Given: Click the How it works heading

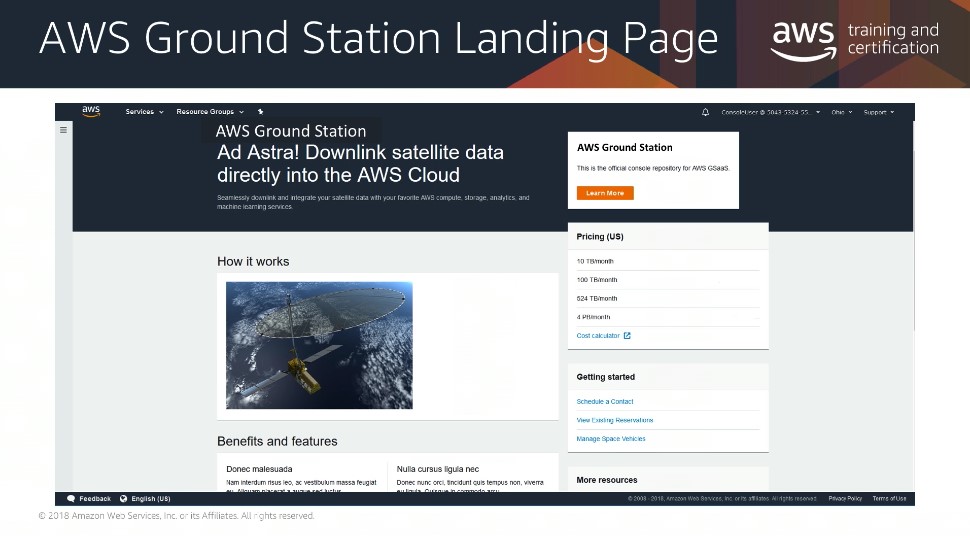Looking at the screenshot, I should (x=253, y=262).
